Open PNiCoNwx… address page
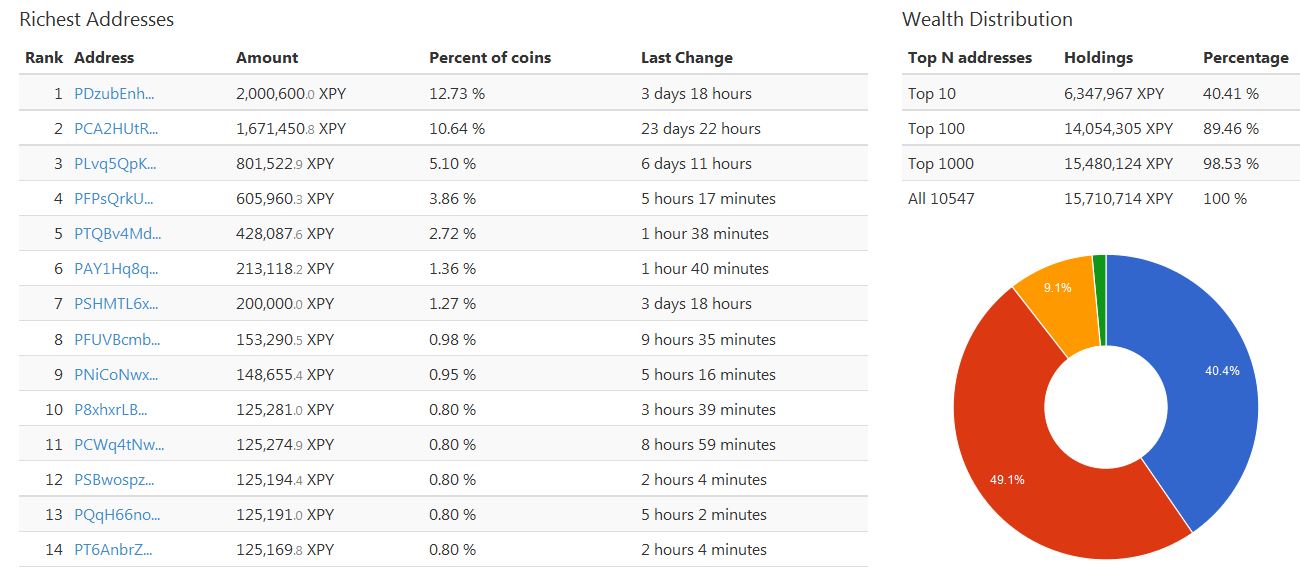 [117, 375]
